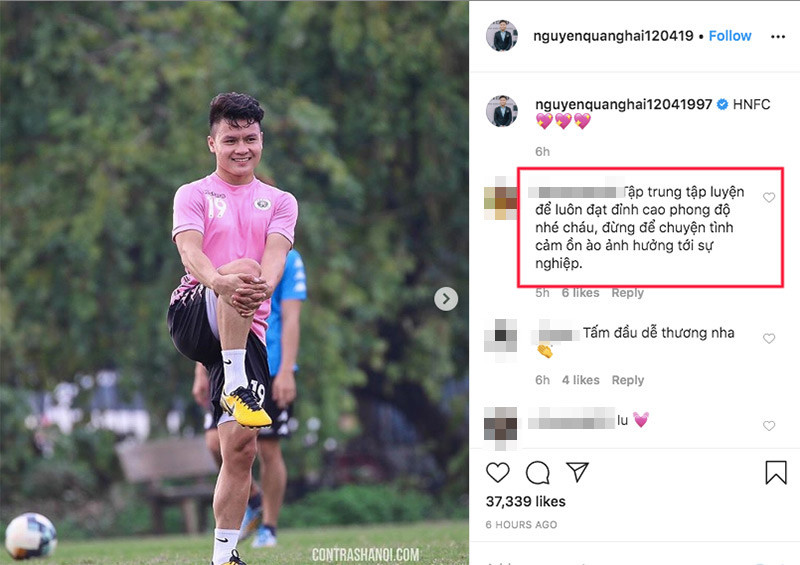
Task: Open avatar of the second commenter
Action: click(502, 337)
